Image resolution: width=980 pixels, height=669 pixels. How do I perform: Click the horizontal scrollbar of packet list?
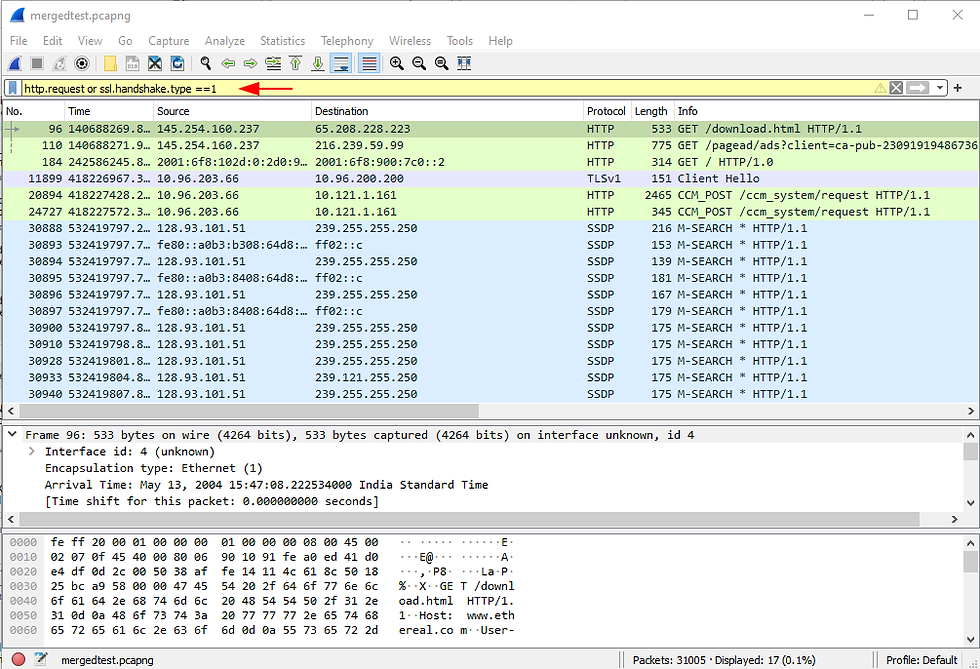coord(248,411)
